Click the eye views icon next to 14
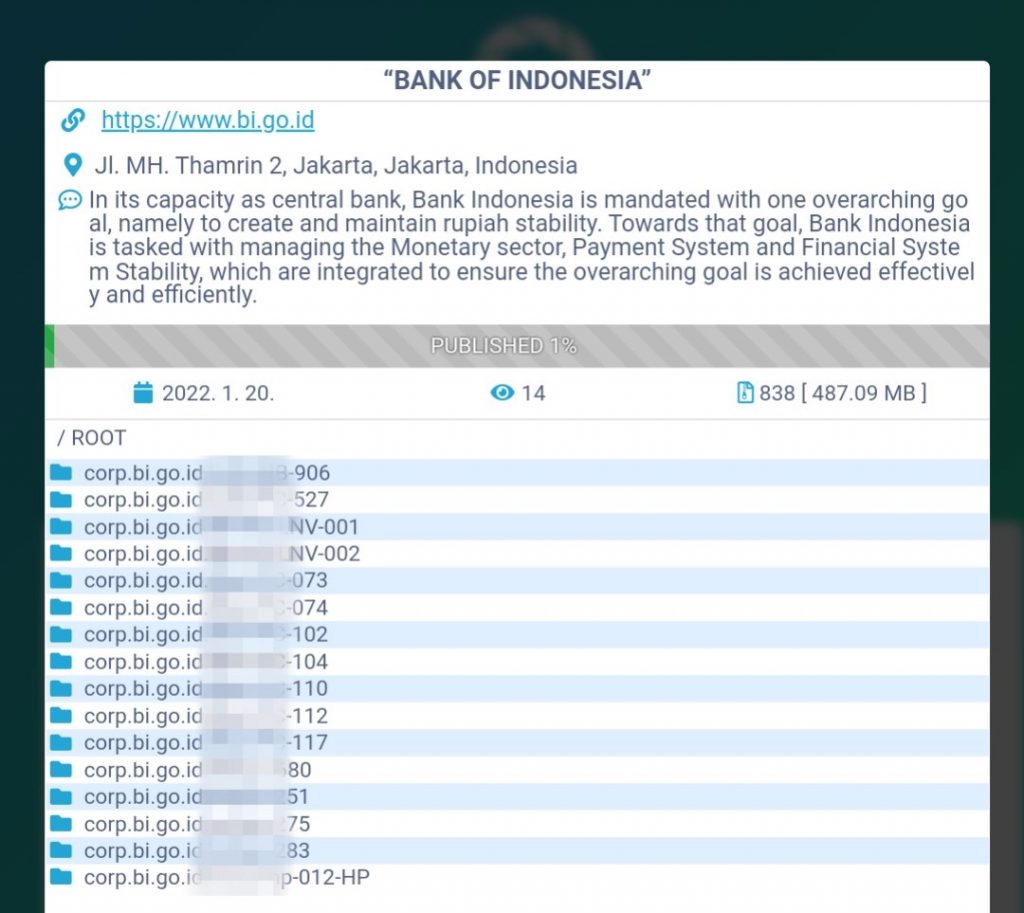 tap(502, 393)
